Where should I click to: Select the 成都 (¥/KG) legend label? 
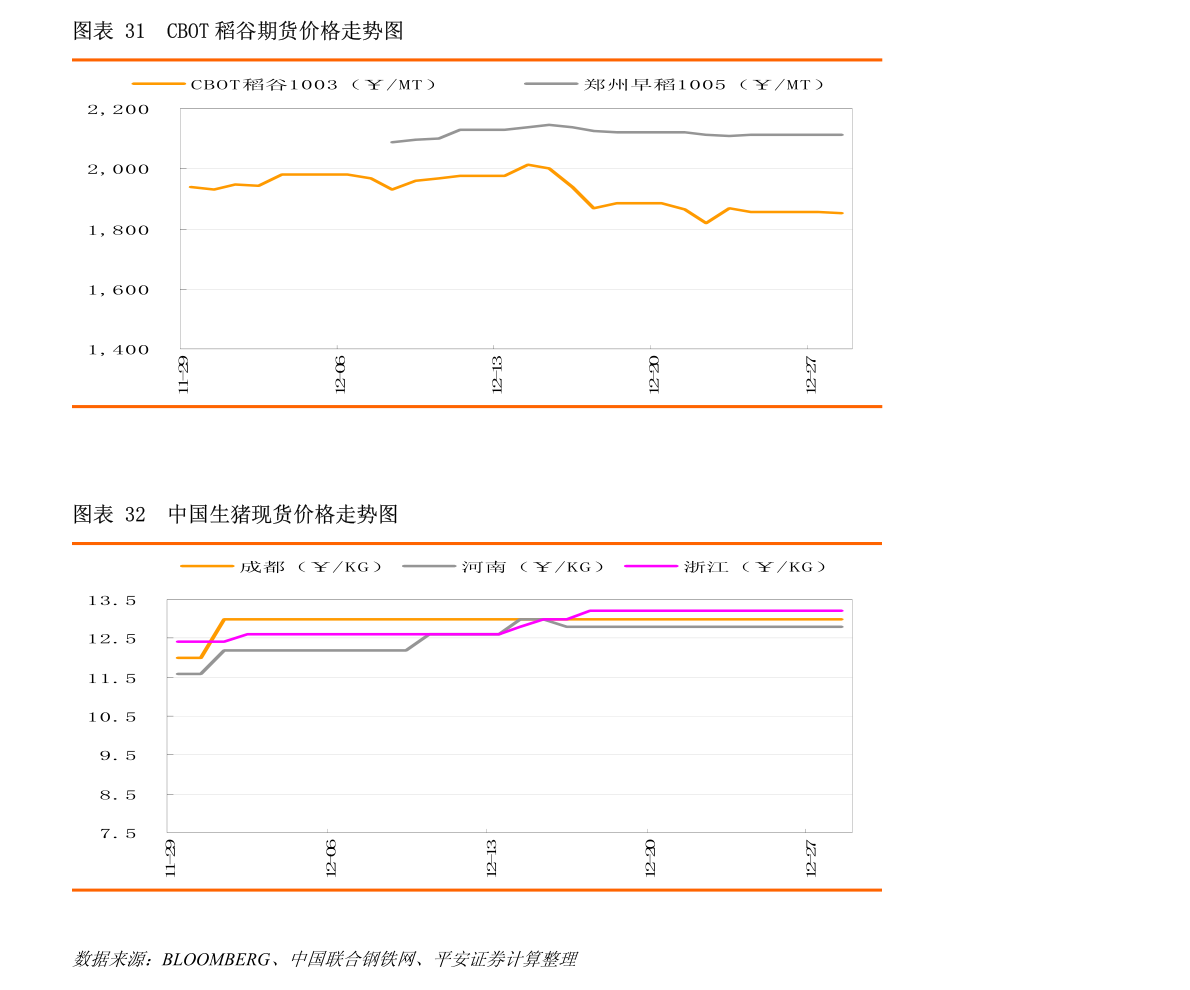[x=311, y=567]
